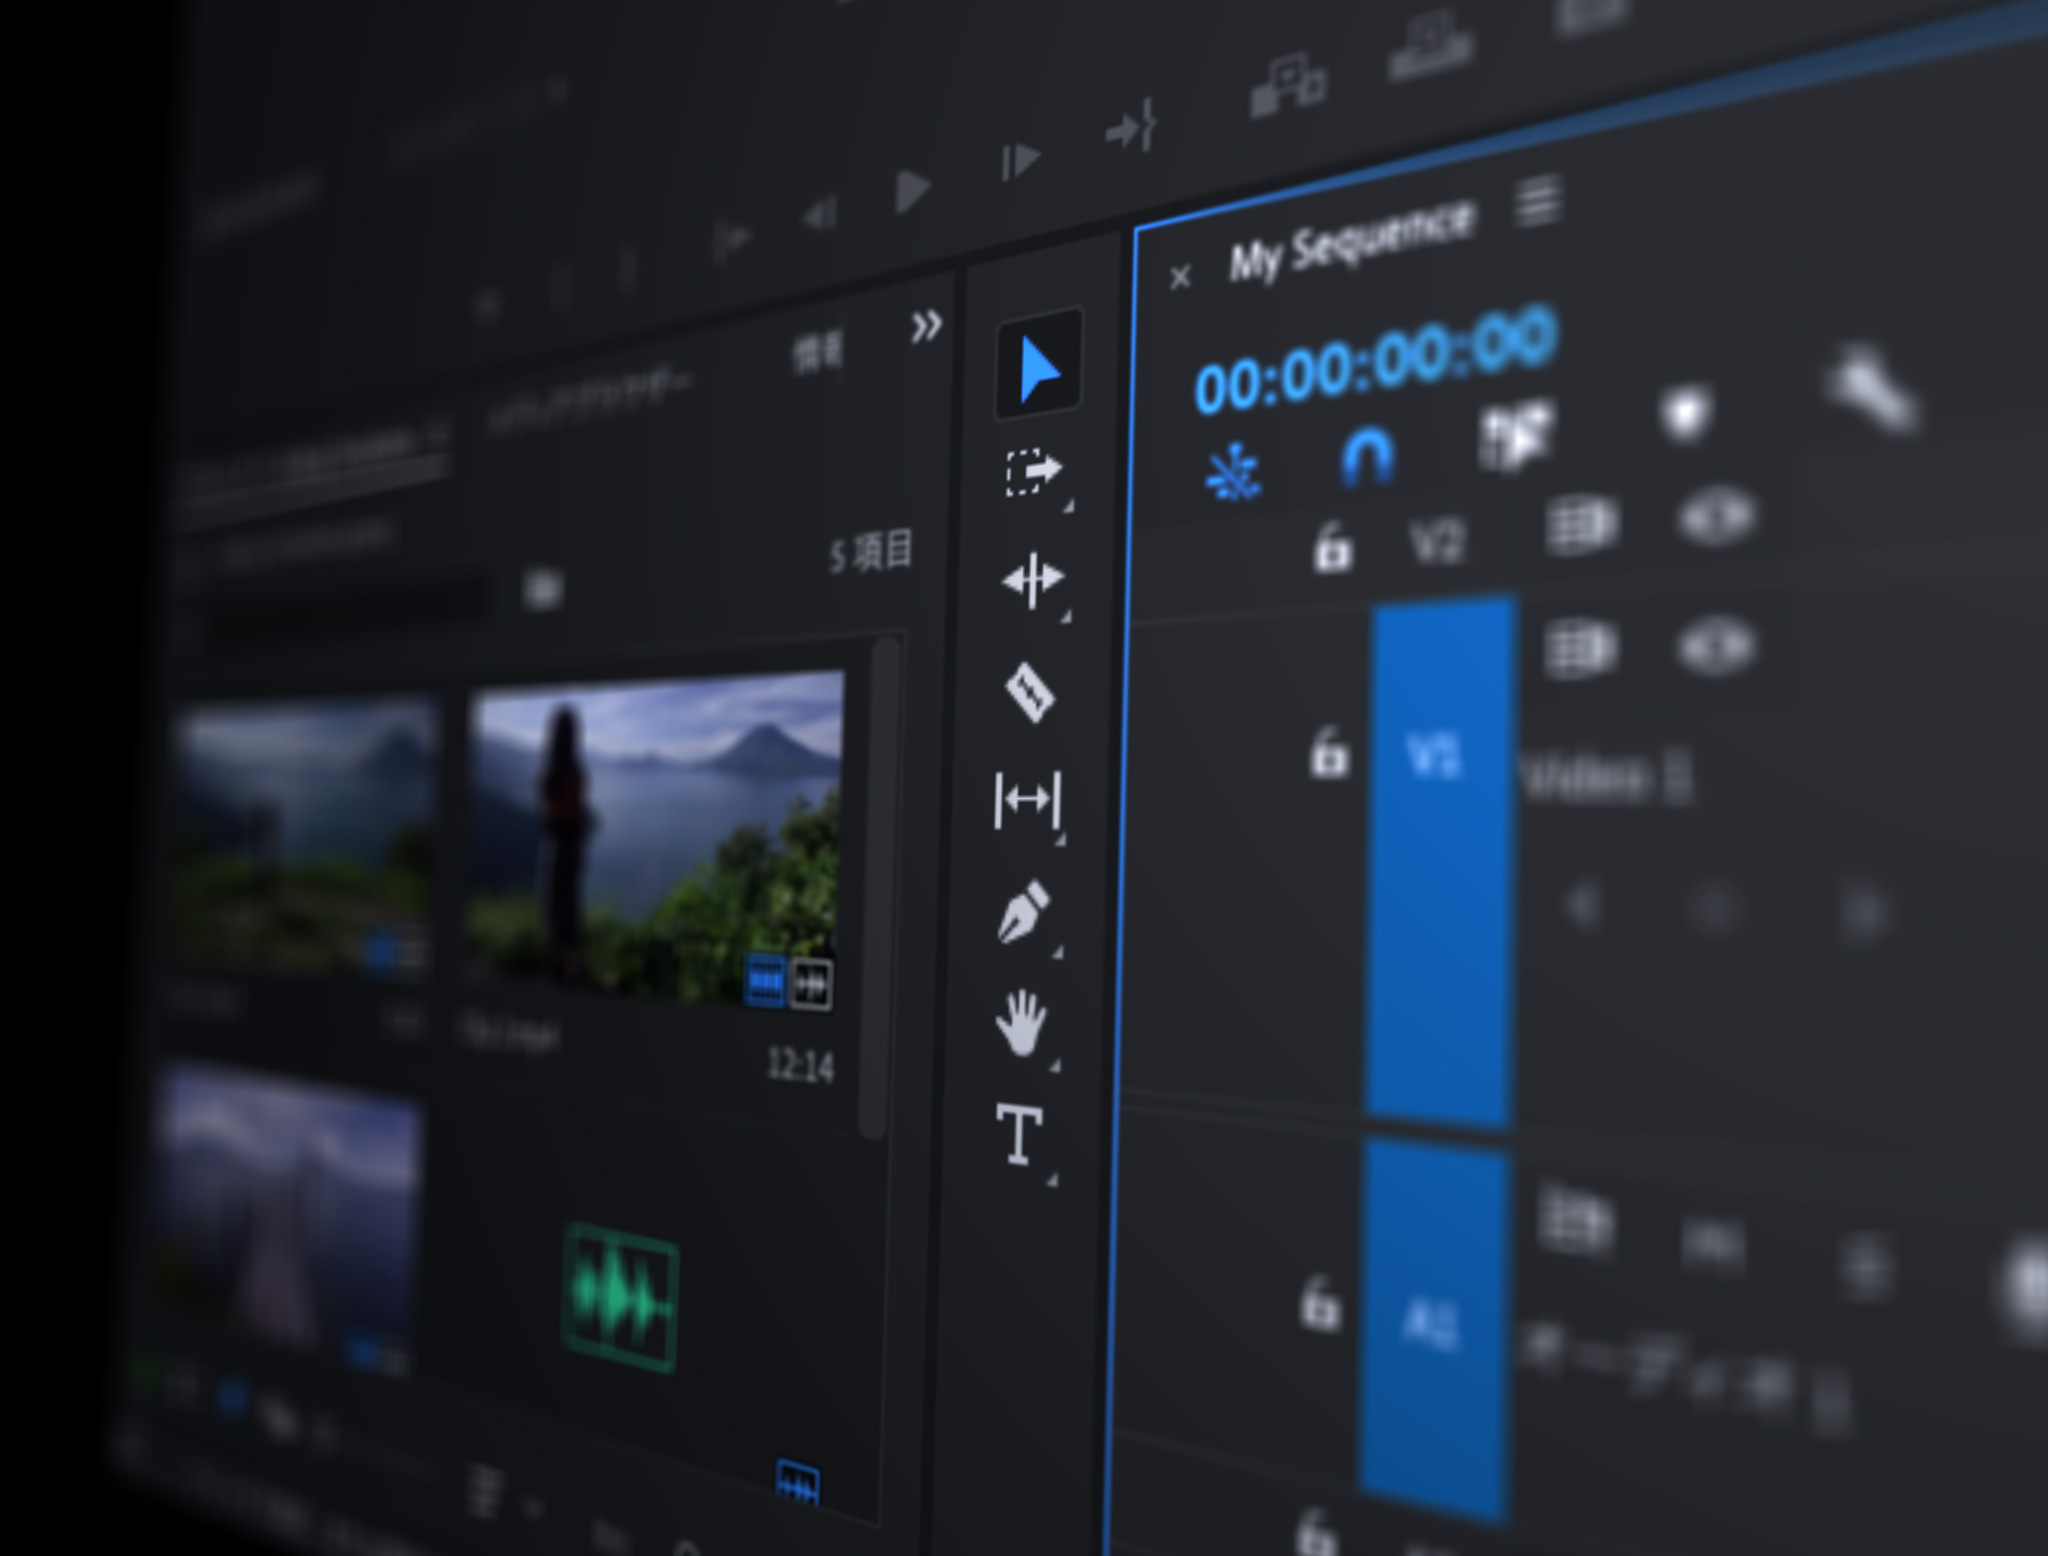The image size is (2048, 1556).
Task: Open My Sequence panel hamburger menu
Action: point(1538,200)
